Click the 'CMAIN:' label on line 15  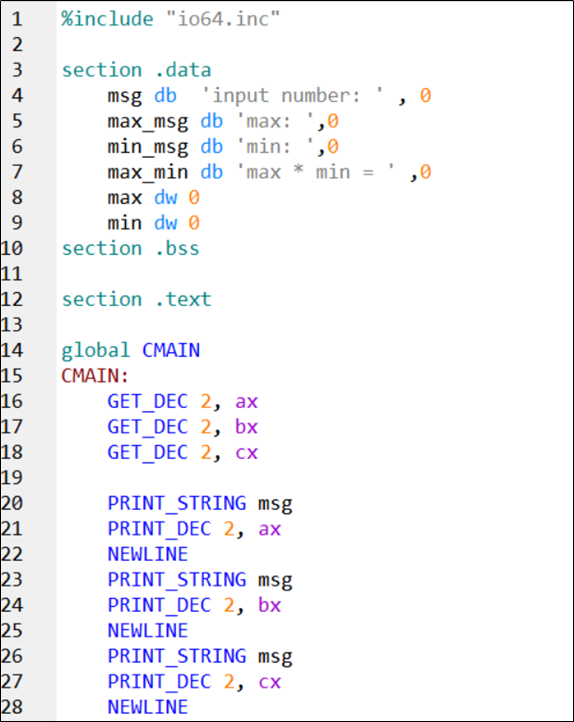click(x=95, y=376)
